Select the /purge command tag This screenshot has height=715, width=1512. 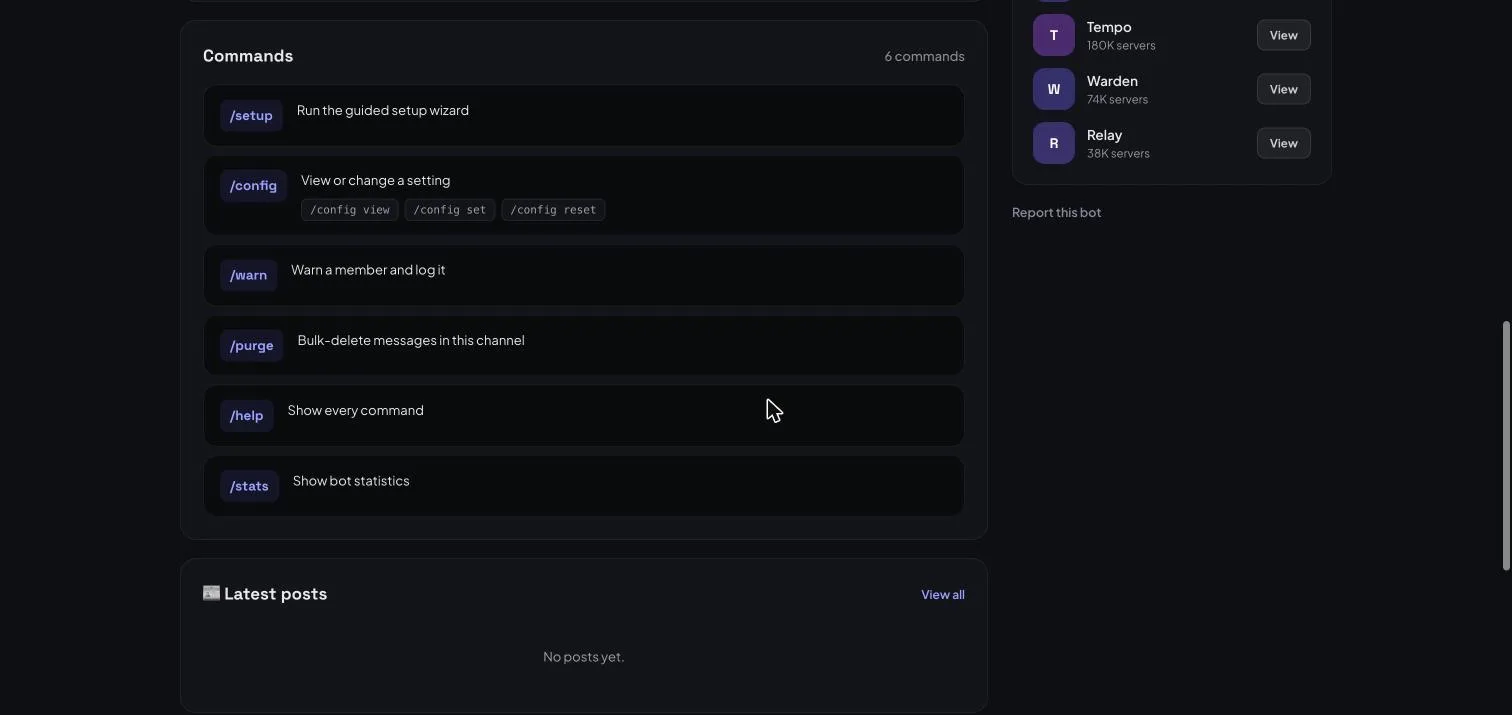[x=251, y=345]
